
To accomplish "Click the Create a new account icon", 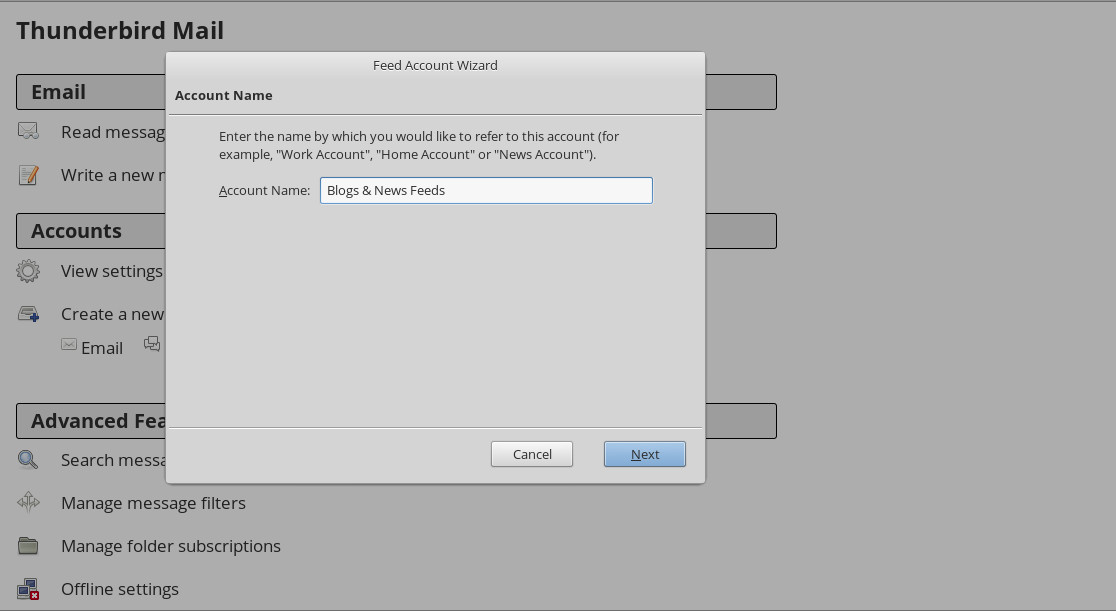I will (x=28, y=314).
